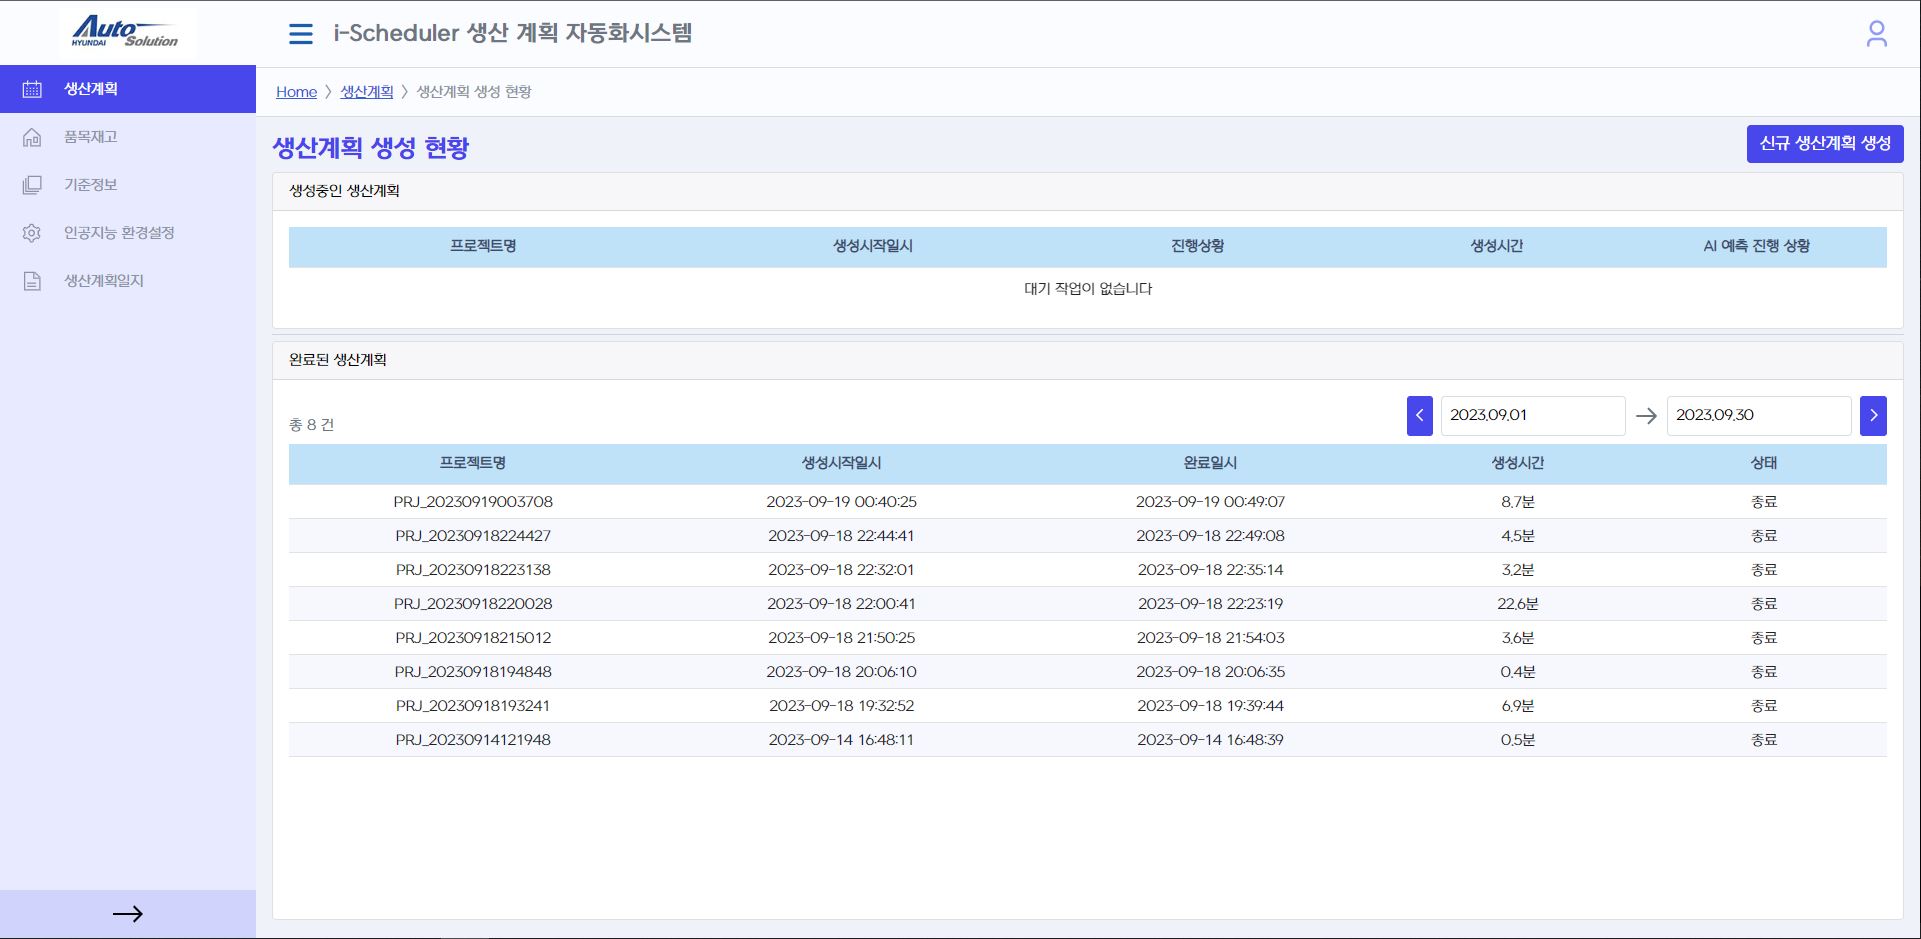1921x939 pixels.
Task: Go to previous date range arrow
Action: pyautogui.click(x=1419, y=415)
